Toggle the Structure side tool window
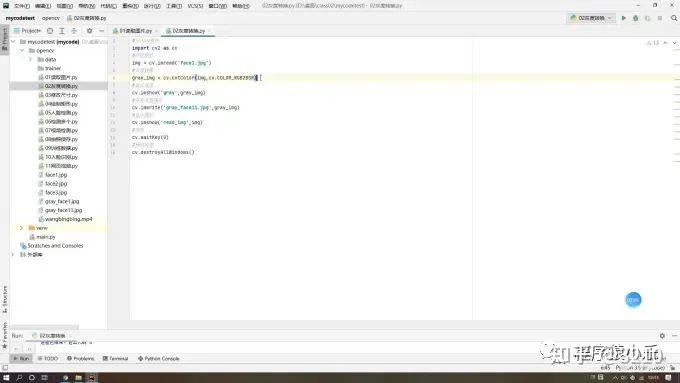The height and width of the screenshot is (383, 680). (4, 299)
